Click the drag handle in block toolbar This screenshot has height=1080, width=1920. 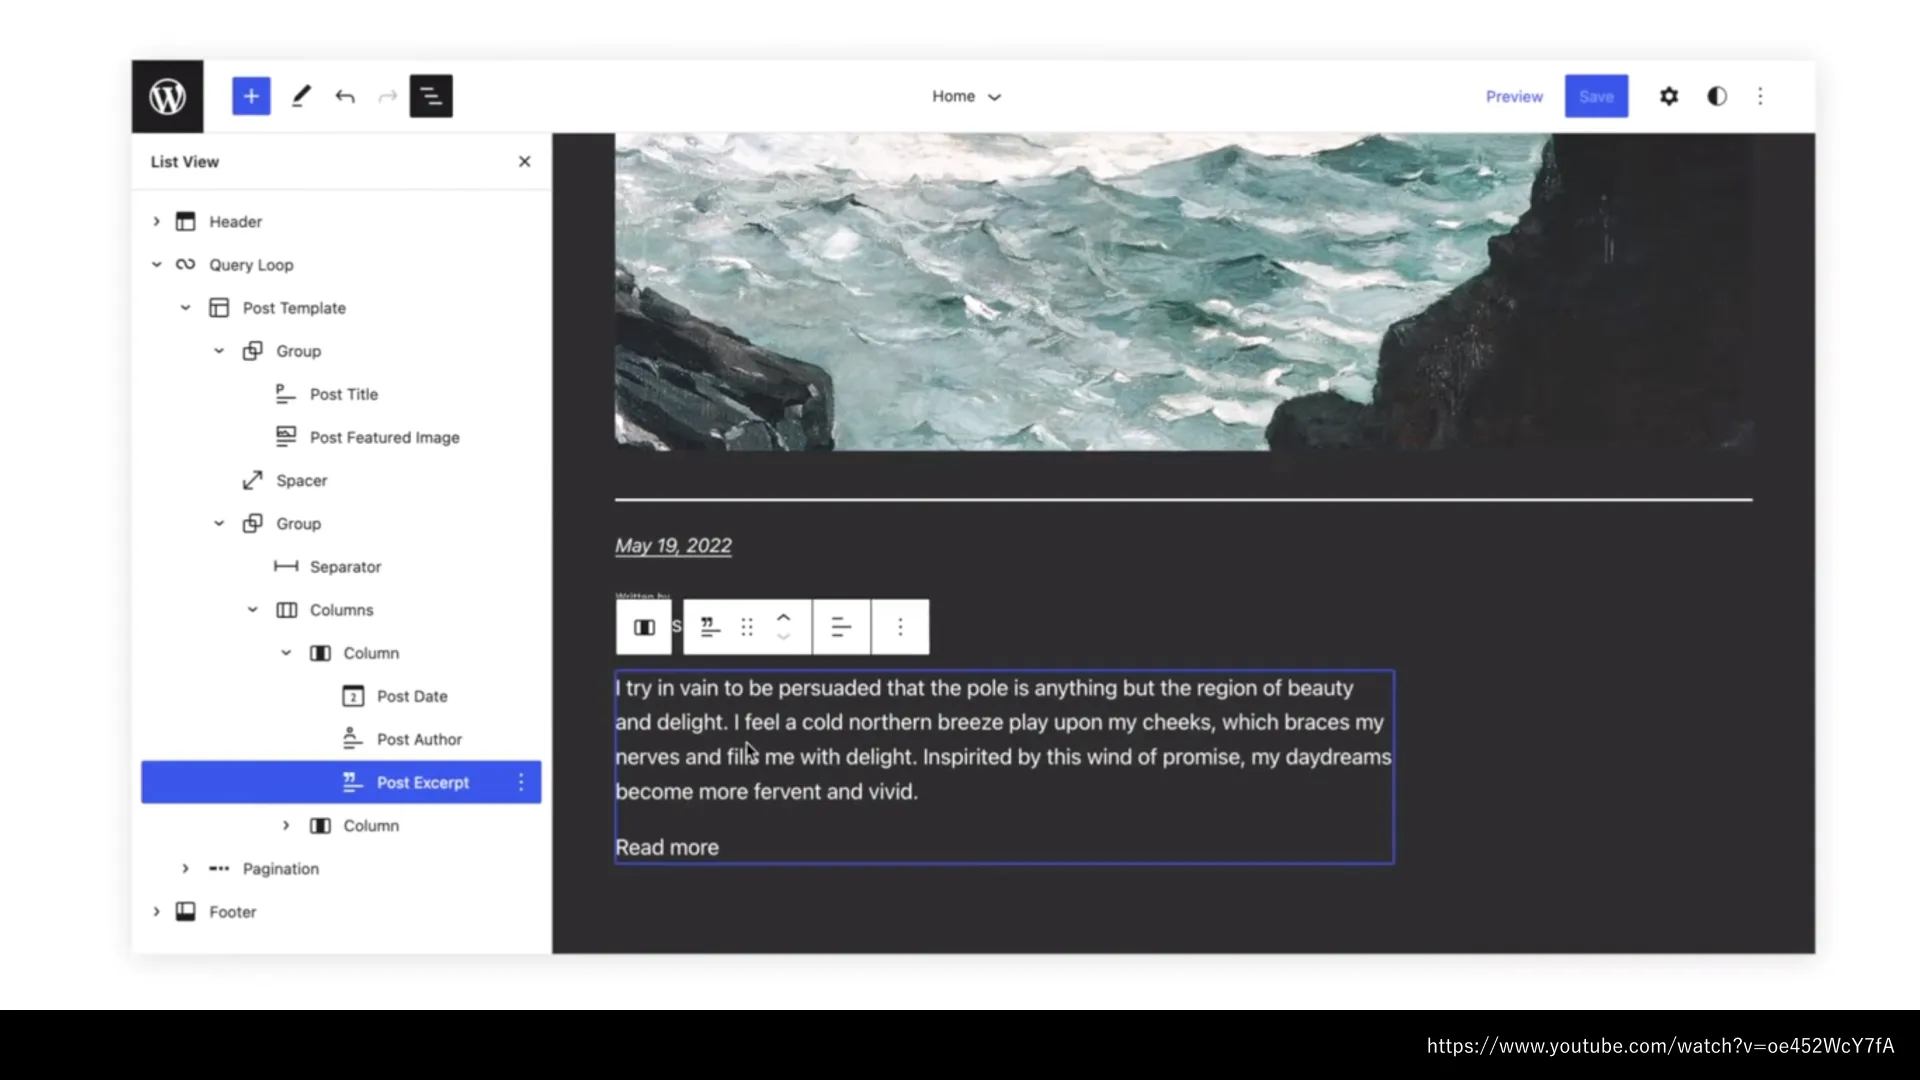[747, 627]
